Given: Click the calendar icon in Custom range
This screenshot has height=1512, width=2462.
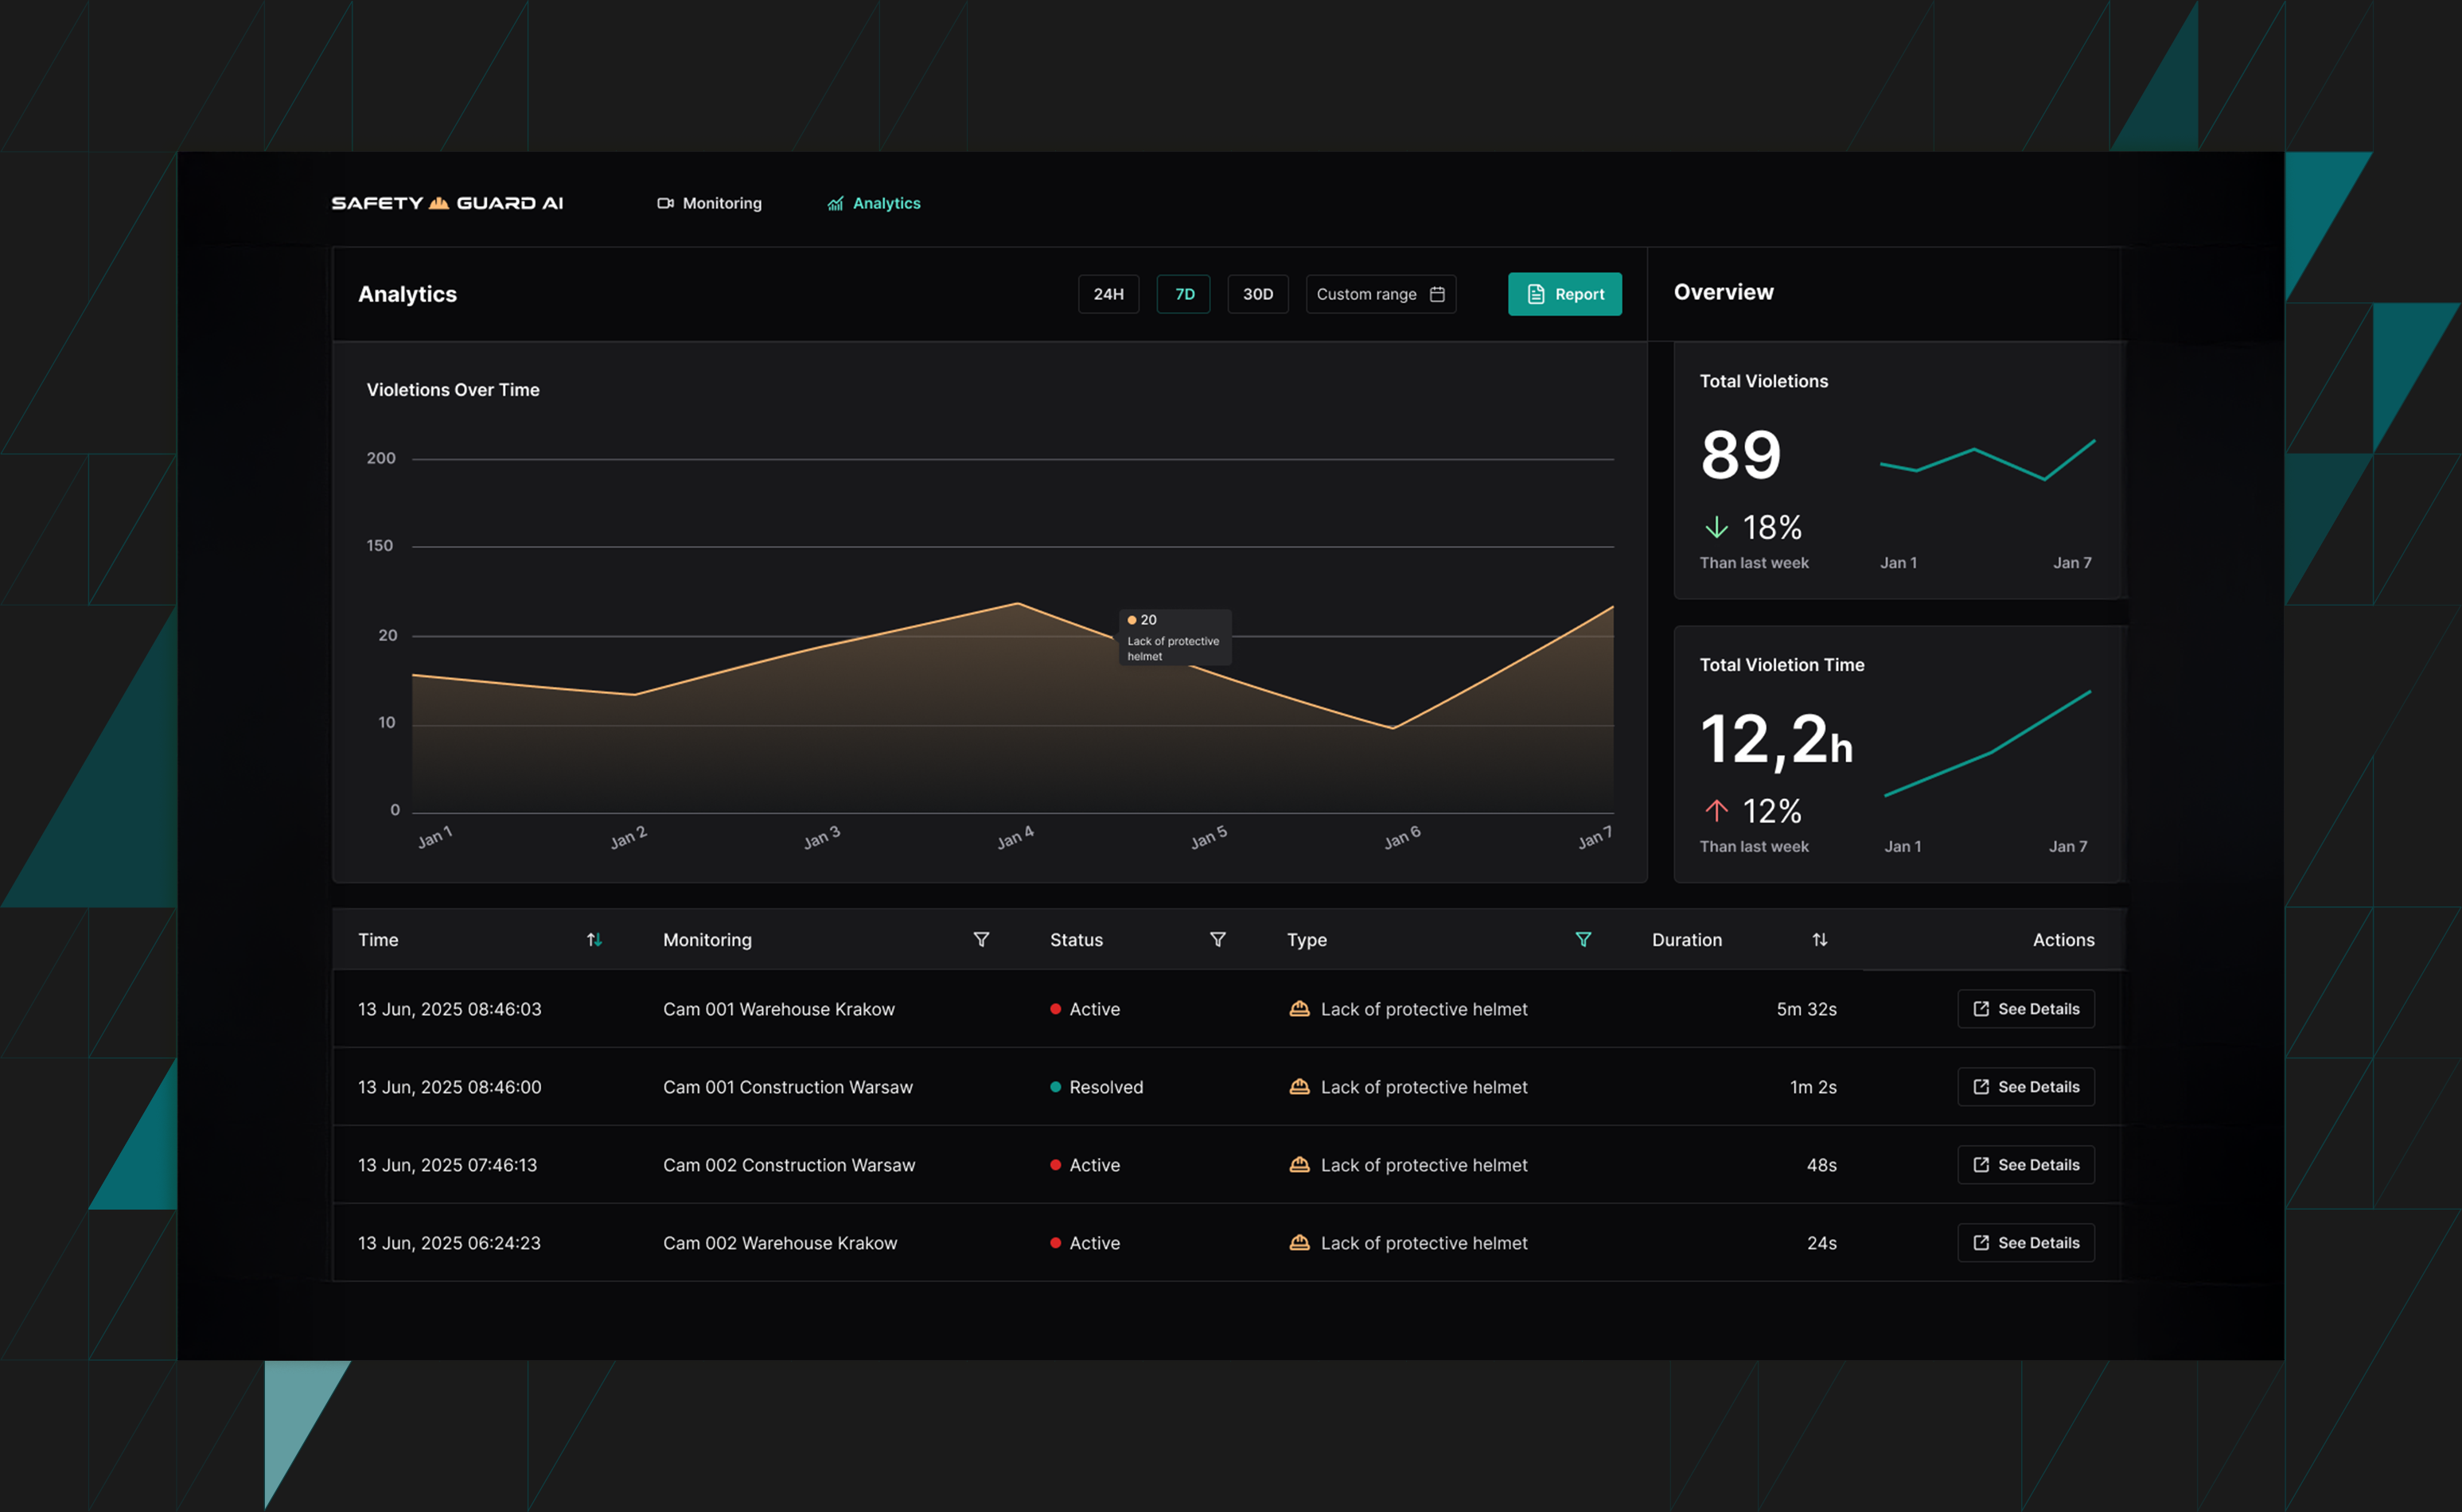Looking at the screenshot, I should point(1437,294).
